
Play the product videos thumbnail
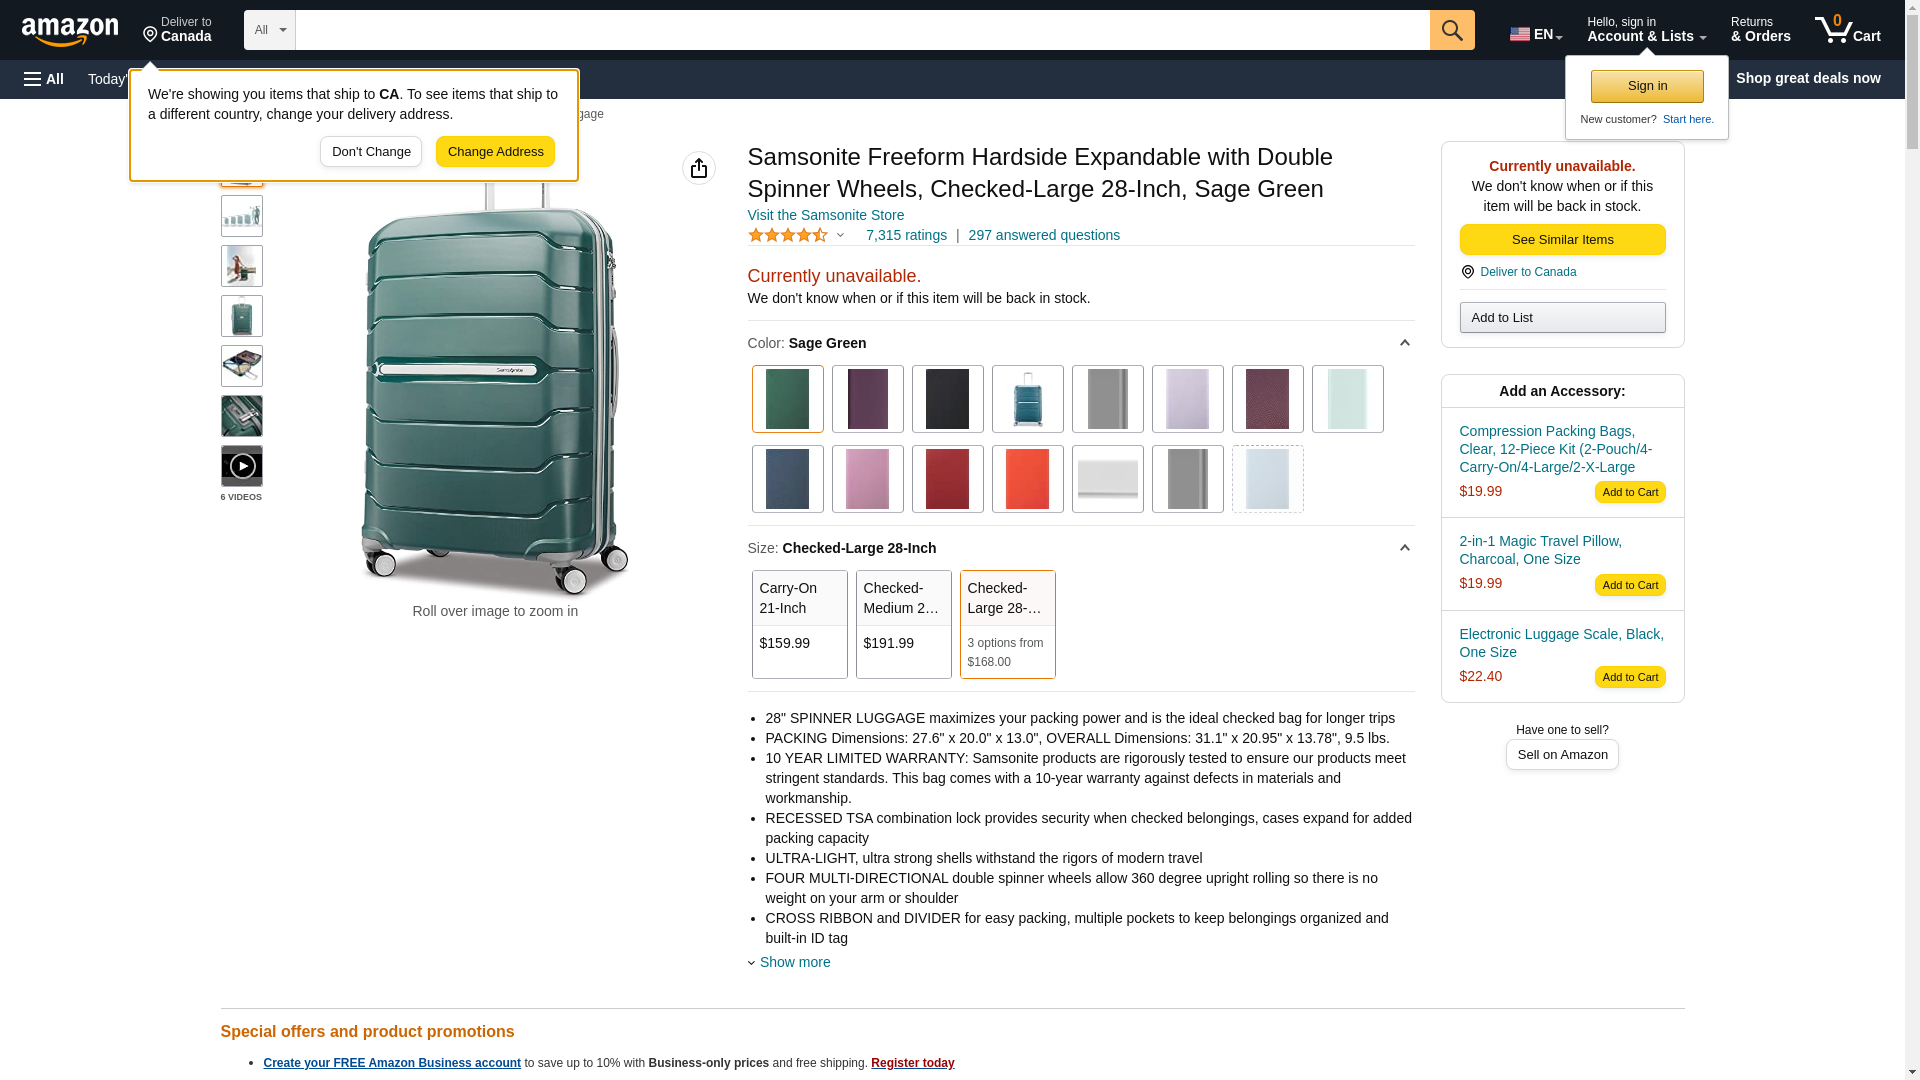pyautogui.click(x=242, y=466)
